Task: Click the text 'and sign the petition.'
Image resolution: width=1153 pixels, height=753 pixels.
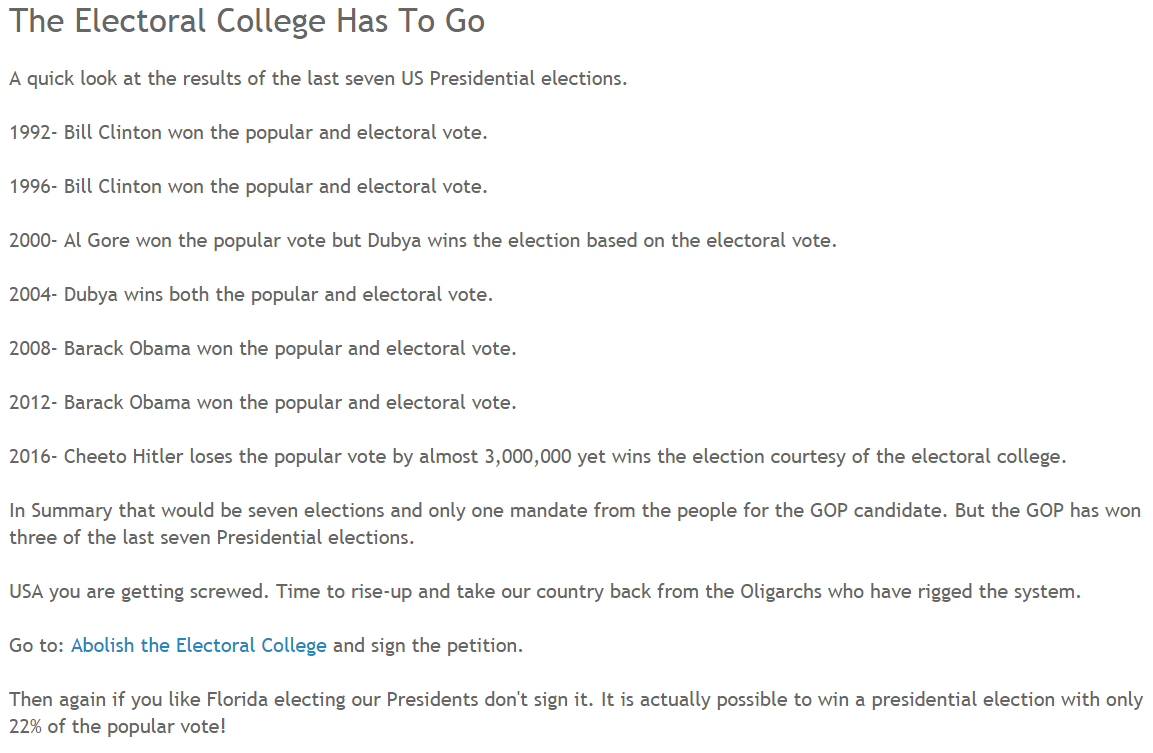Action: (x=428, y=646)
